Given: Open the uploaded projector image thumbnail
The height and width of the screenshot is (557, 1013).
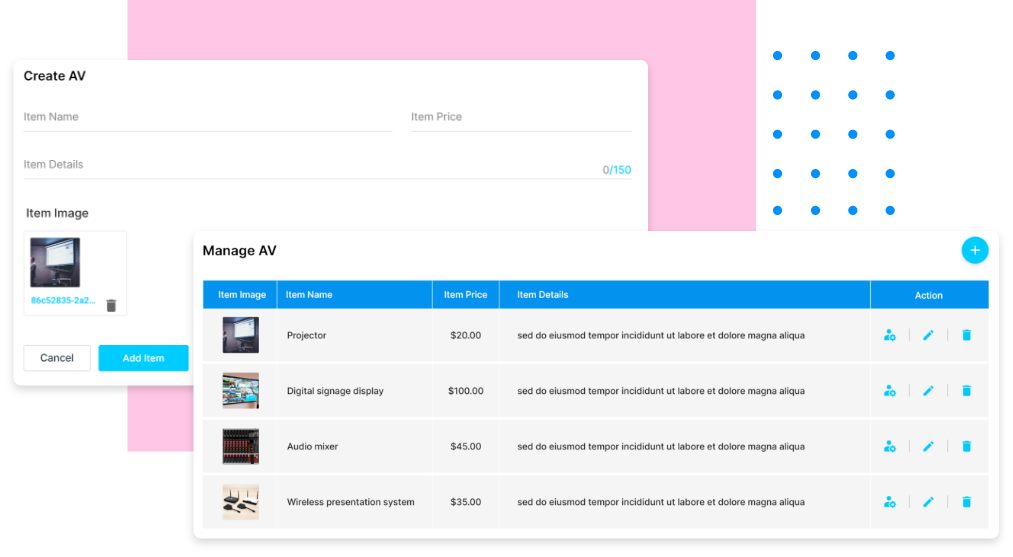Looking at the screenshot, I should (x=55, y=262).
